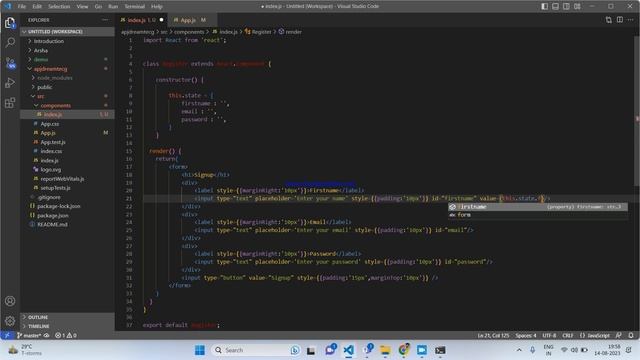The height and width of the screenshot is (360, 640).
Task: Expand the Introduction folder
Action: coord(67,41)
